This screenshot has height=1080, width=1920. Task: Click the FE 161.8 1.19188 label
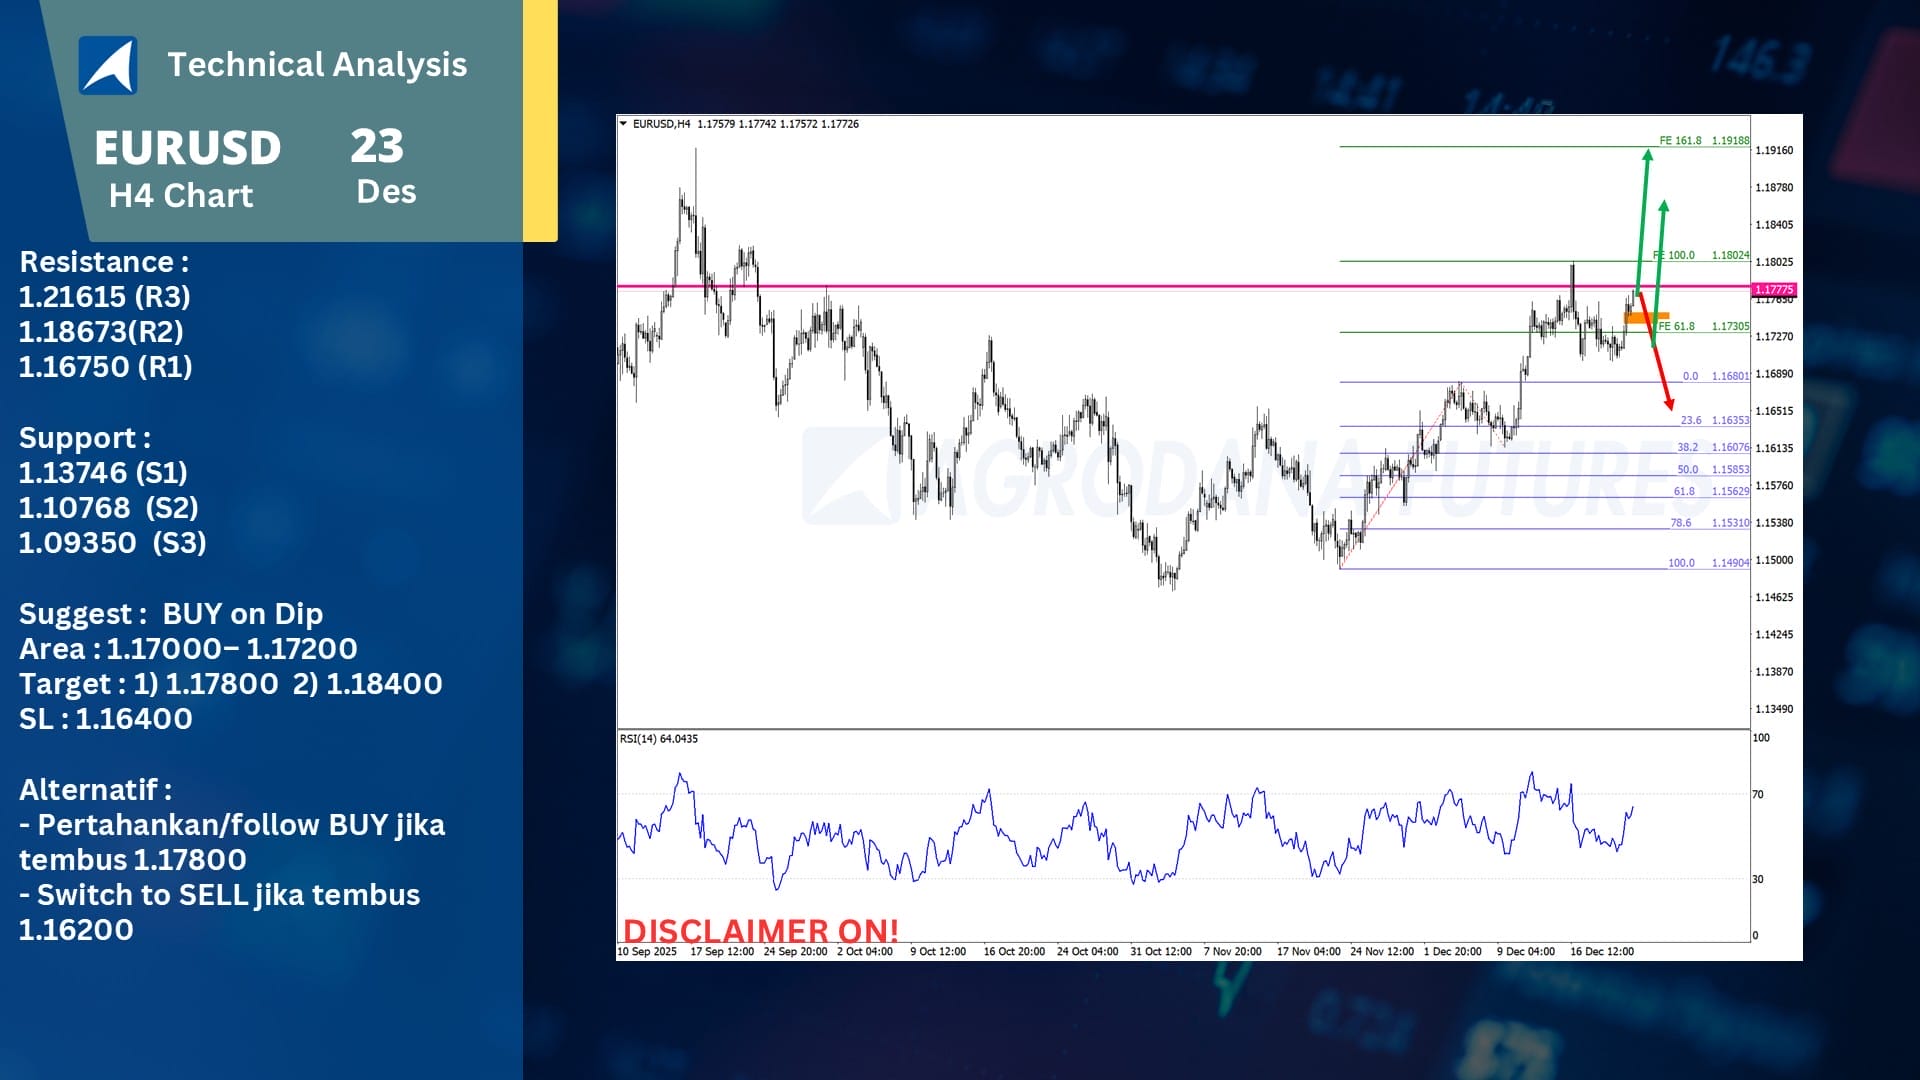(x=1704, y=141)
